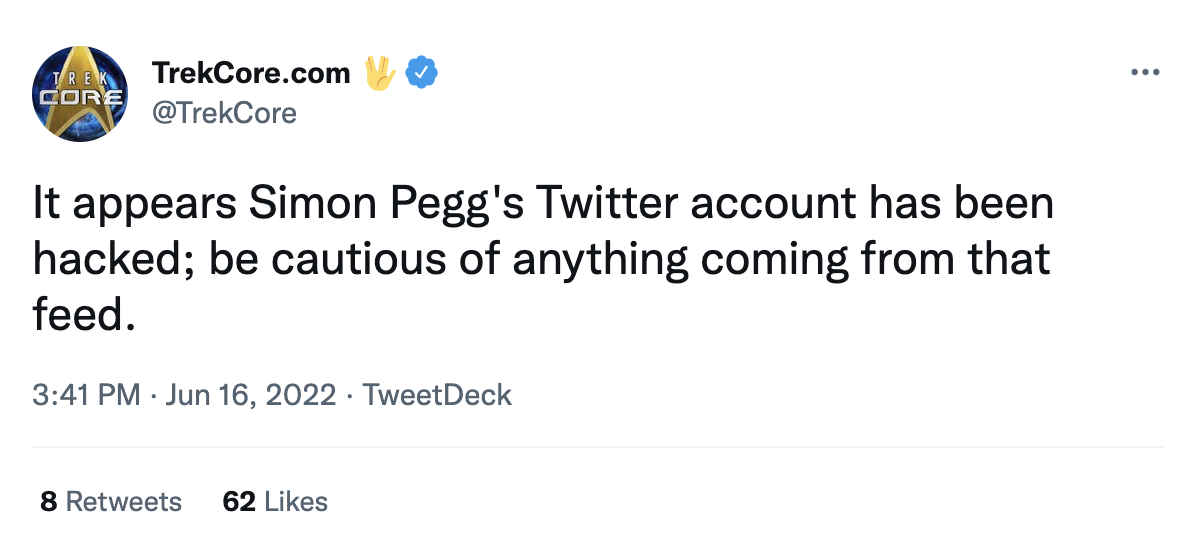View the 62 Likes list
Image resolution: width=1194 pixels, height=550 pixels.
coord(275,501)
